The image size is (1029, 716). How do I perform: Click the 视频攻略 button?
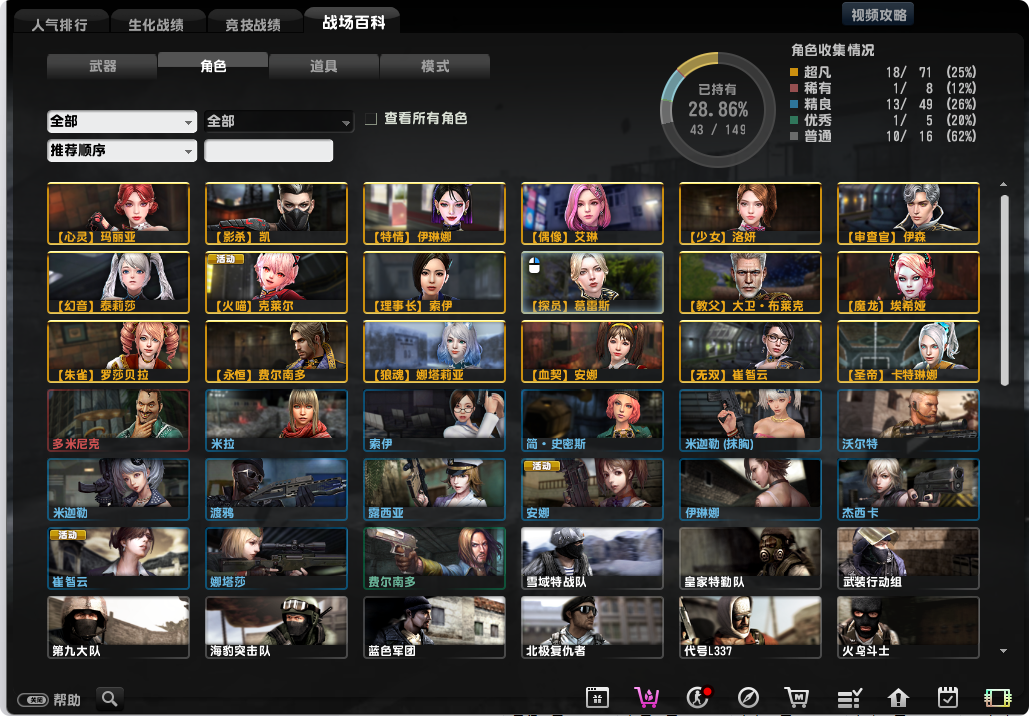pyautogui.click(x=878, y=14)
